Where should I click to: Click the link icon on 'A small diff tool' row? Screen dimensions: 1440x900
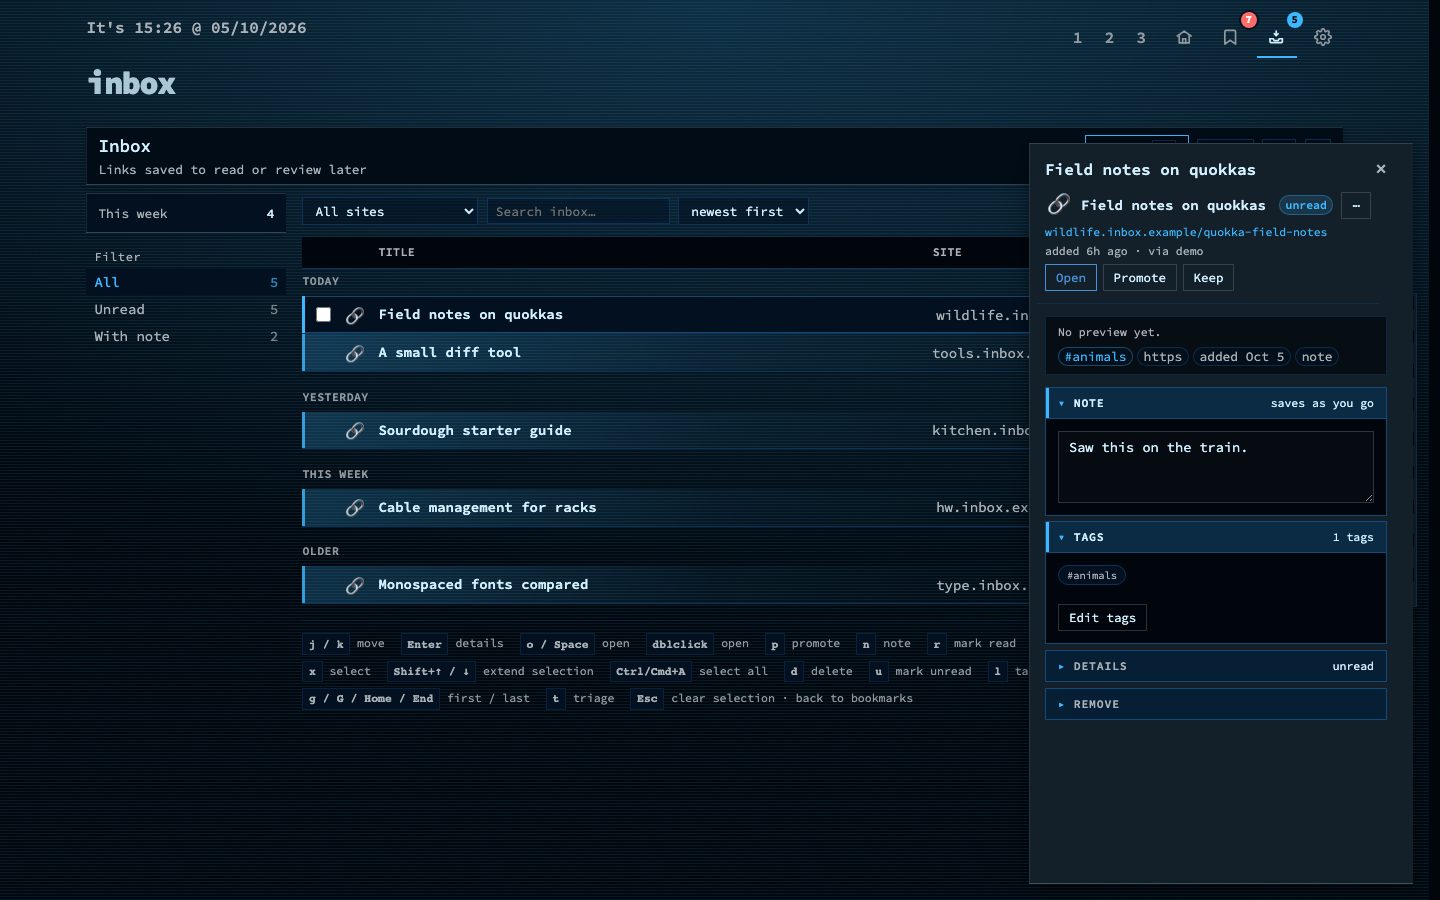[x=354, y=353]
